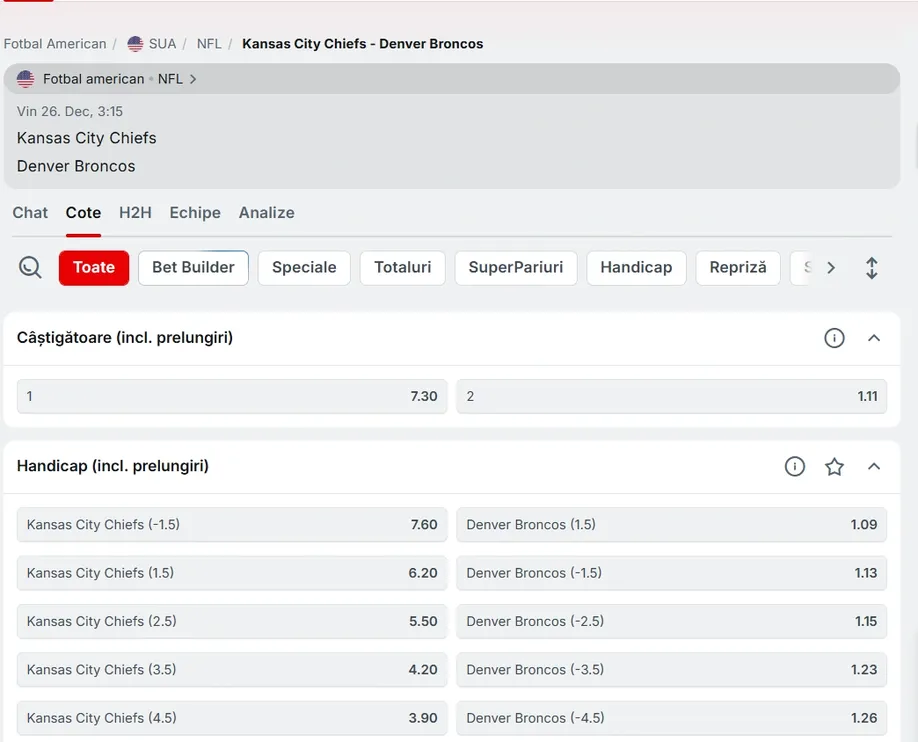Image resolution: width=918 pixels, height=742 pixels.
Task: Select Kansas City Chiefs (-1.5) at odds 7.60
Action: click(231, 524)
